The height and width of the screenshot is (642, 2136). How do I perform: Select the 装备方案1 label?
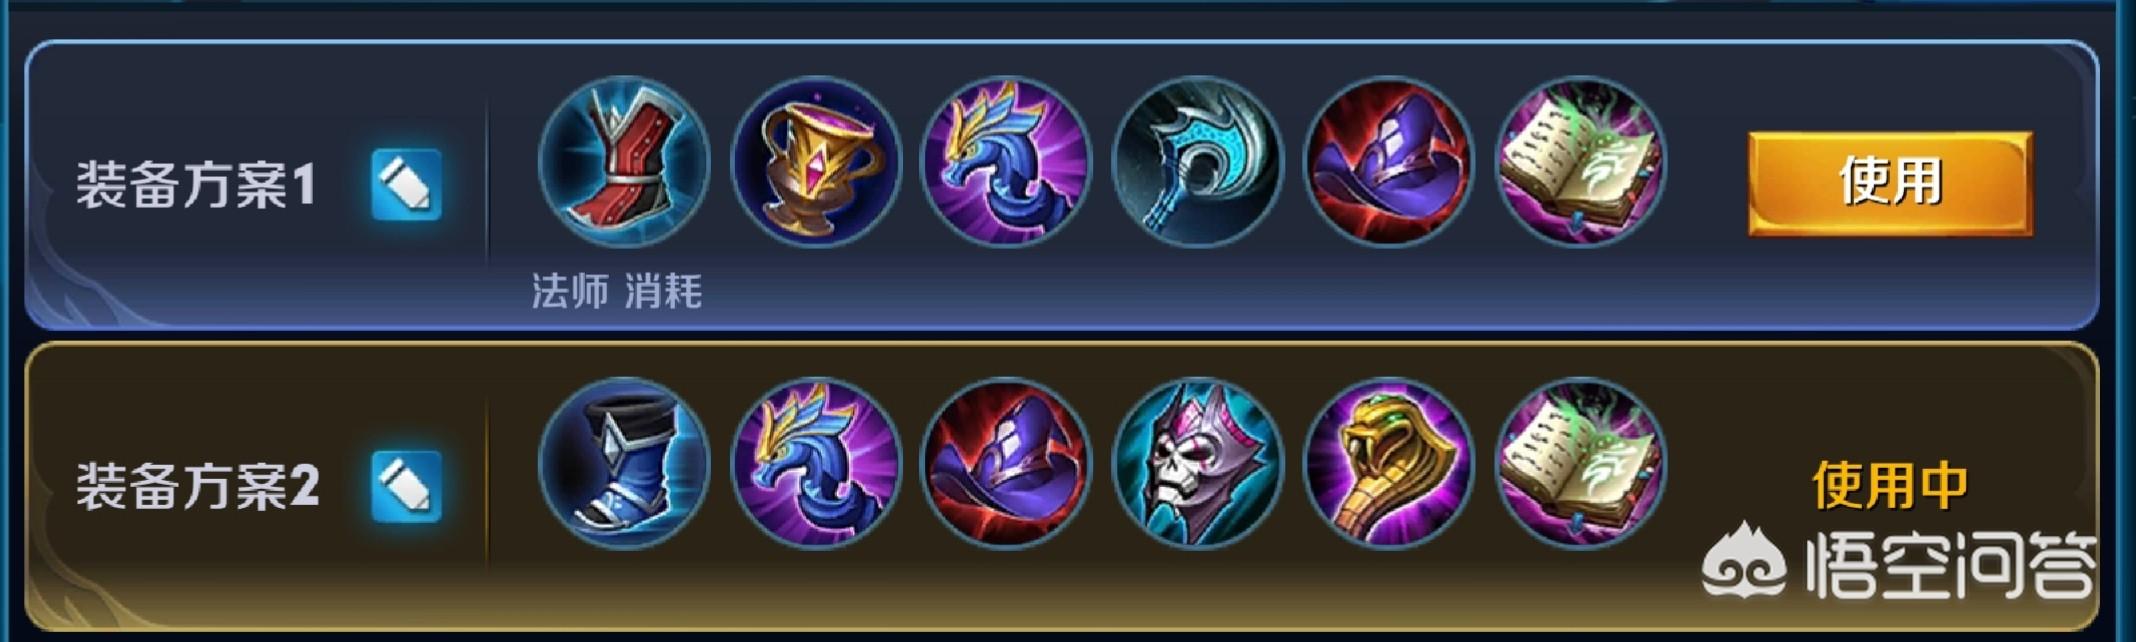point(196,185)
